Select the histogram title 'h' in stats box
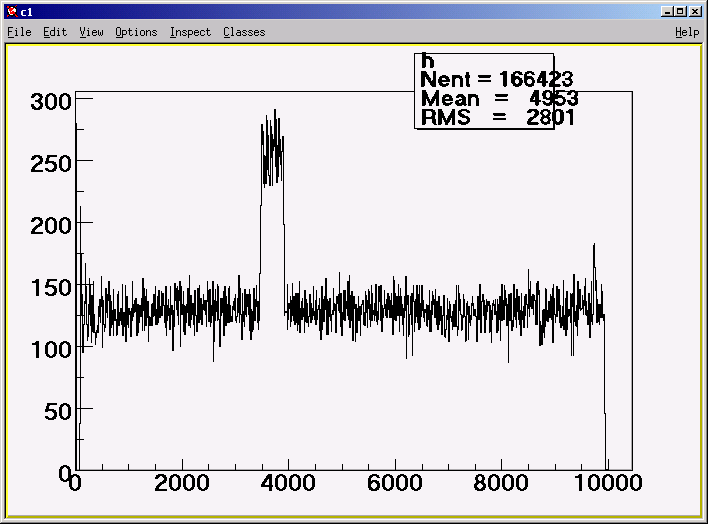This screenshot has width=708, height=524. 427,60
